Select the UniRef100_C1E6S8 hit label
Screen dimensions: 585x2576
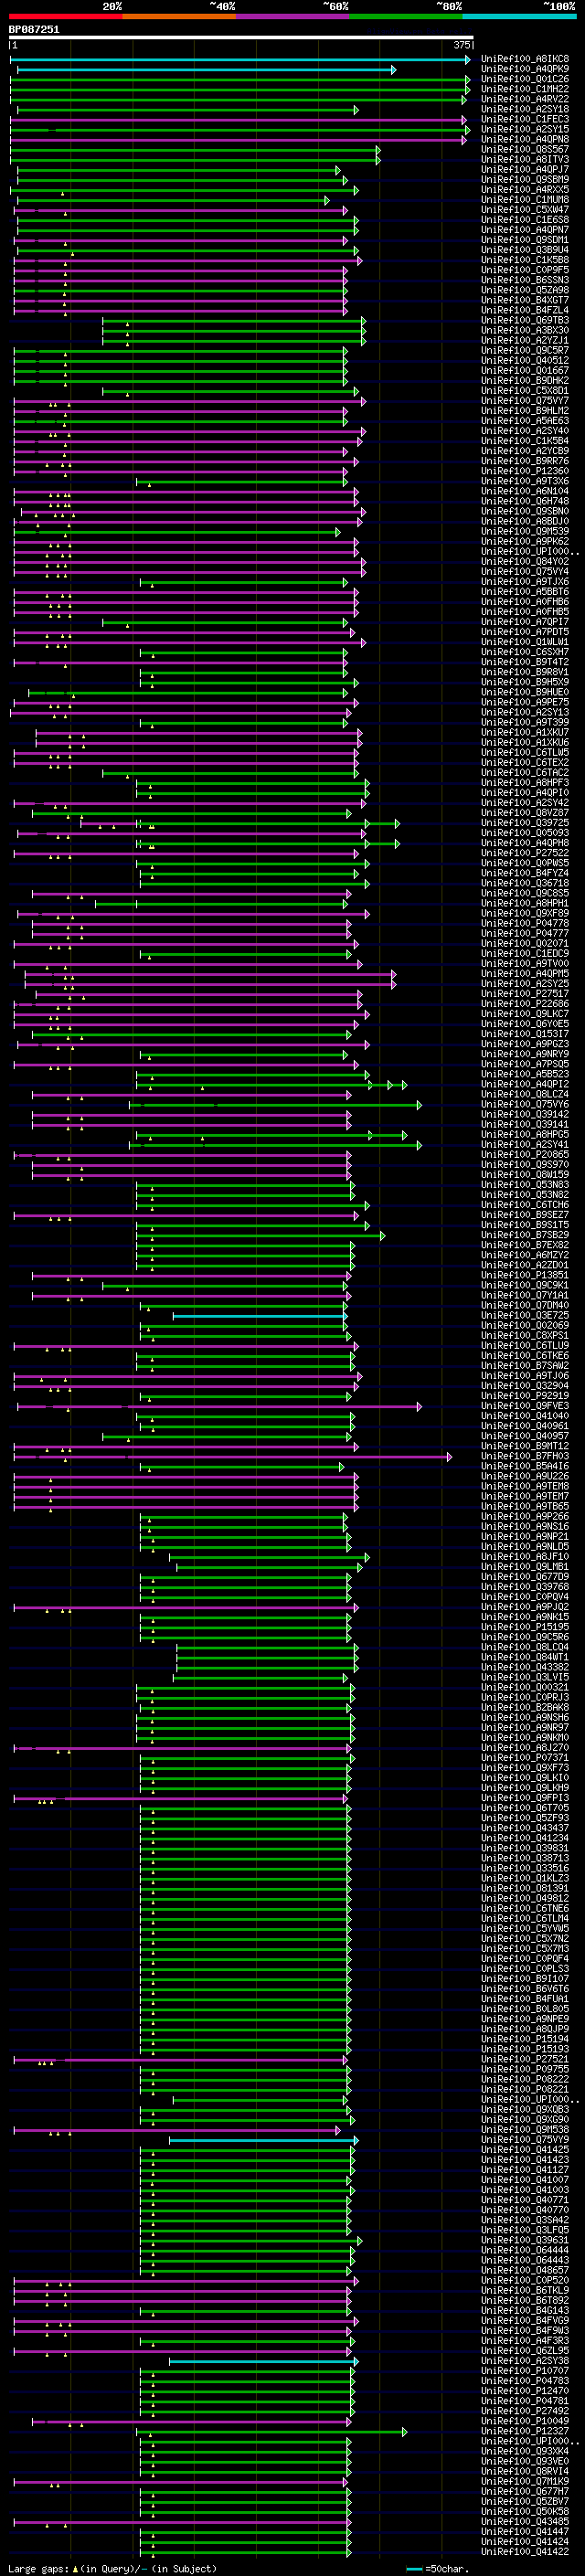pos(525,220)
